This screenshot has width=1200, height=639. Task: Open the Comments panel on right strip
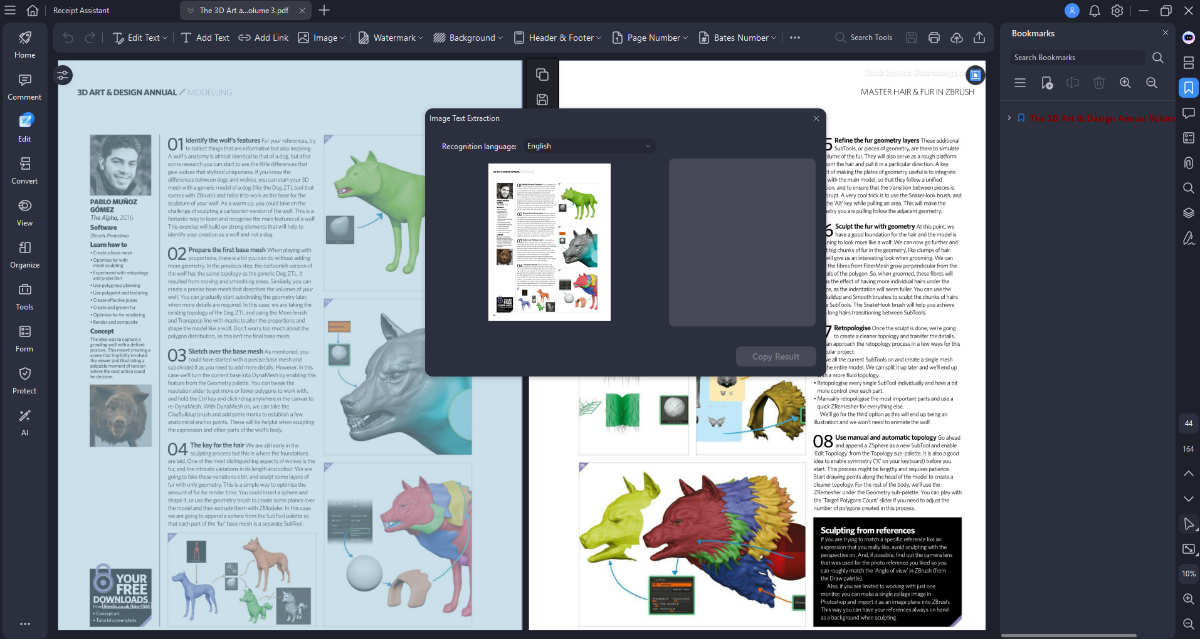tap(1188, 112)
